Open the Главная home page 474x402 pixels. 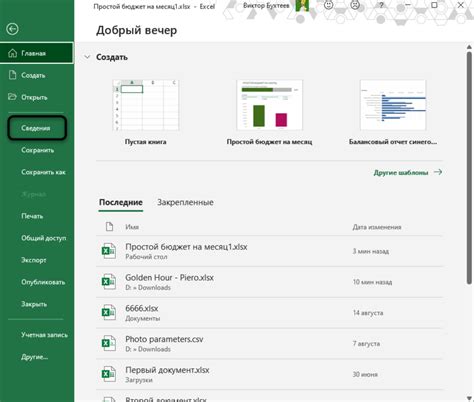(37, 53)
